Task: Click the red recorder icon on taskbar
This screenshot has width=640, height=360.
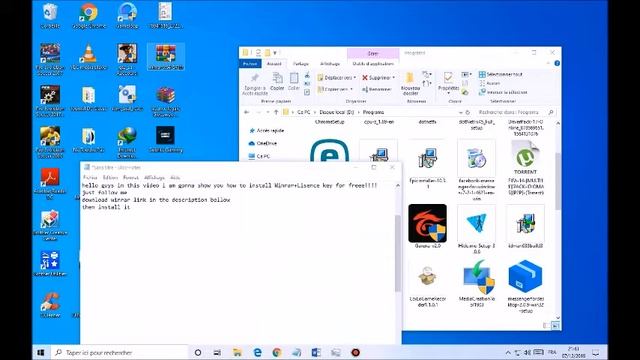Action: tap(356, 352)
